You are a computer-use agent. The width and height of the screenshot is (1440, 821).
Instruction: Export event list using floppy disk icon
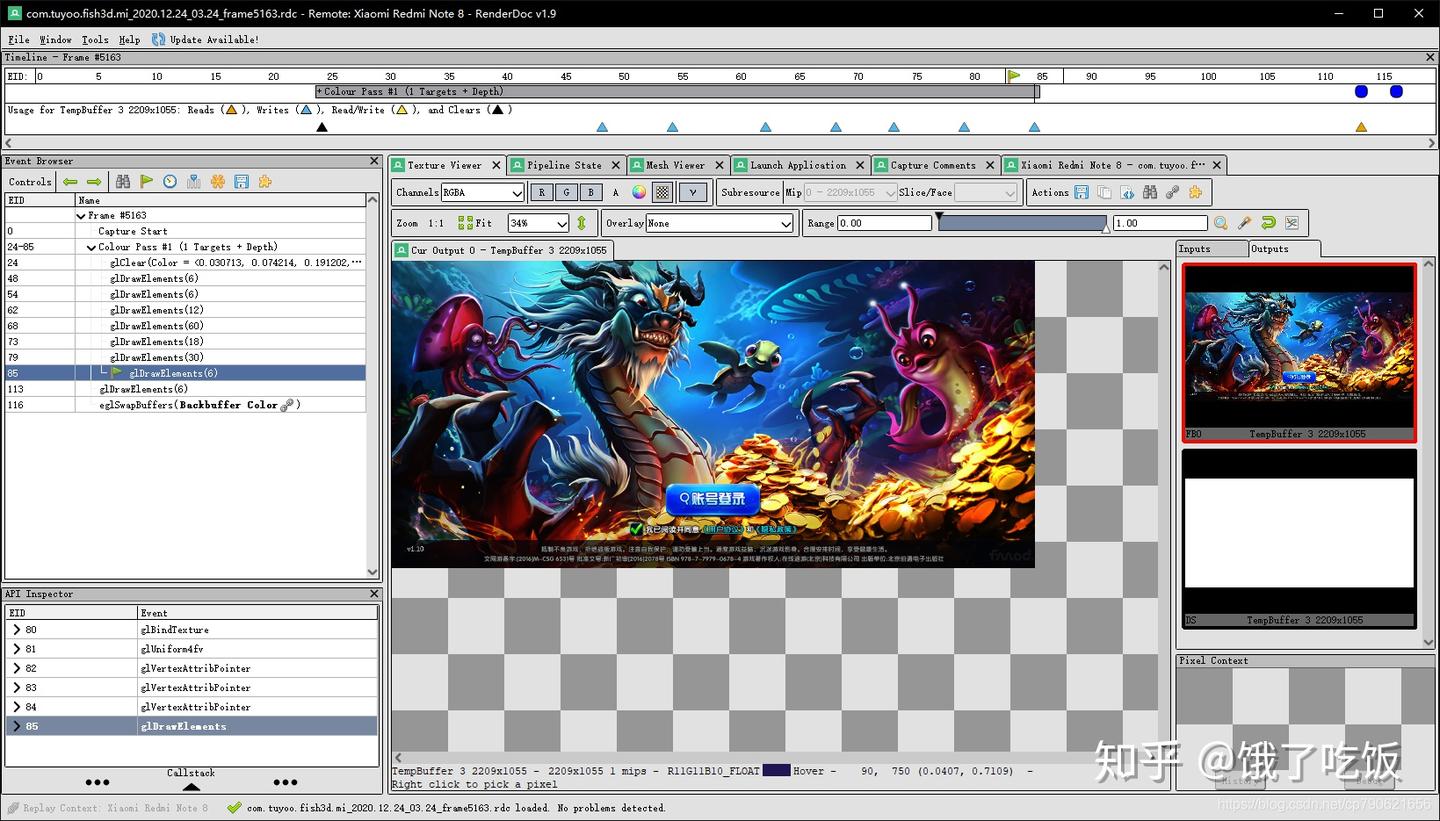243,181
